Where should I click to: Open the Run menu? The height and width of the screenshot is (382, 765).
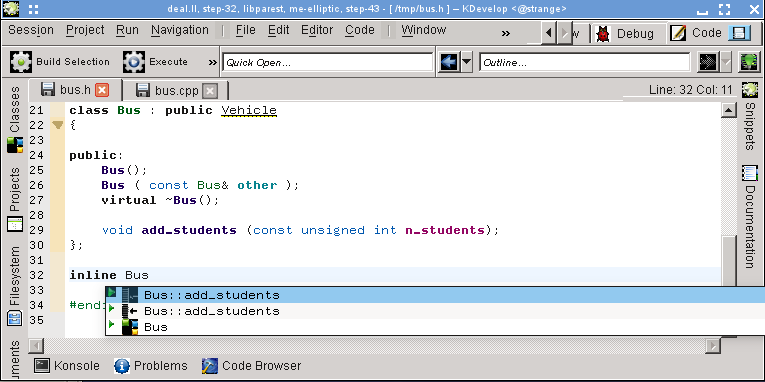127,30
